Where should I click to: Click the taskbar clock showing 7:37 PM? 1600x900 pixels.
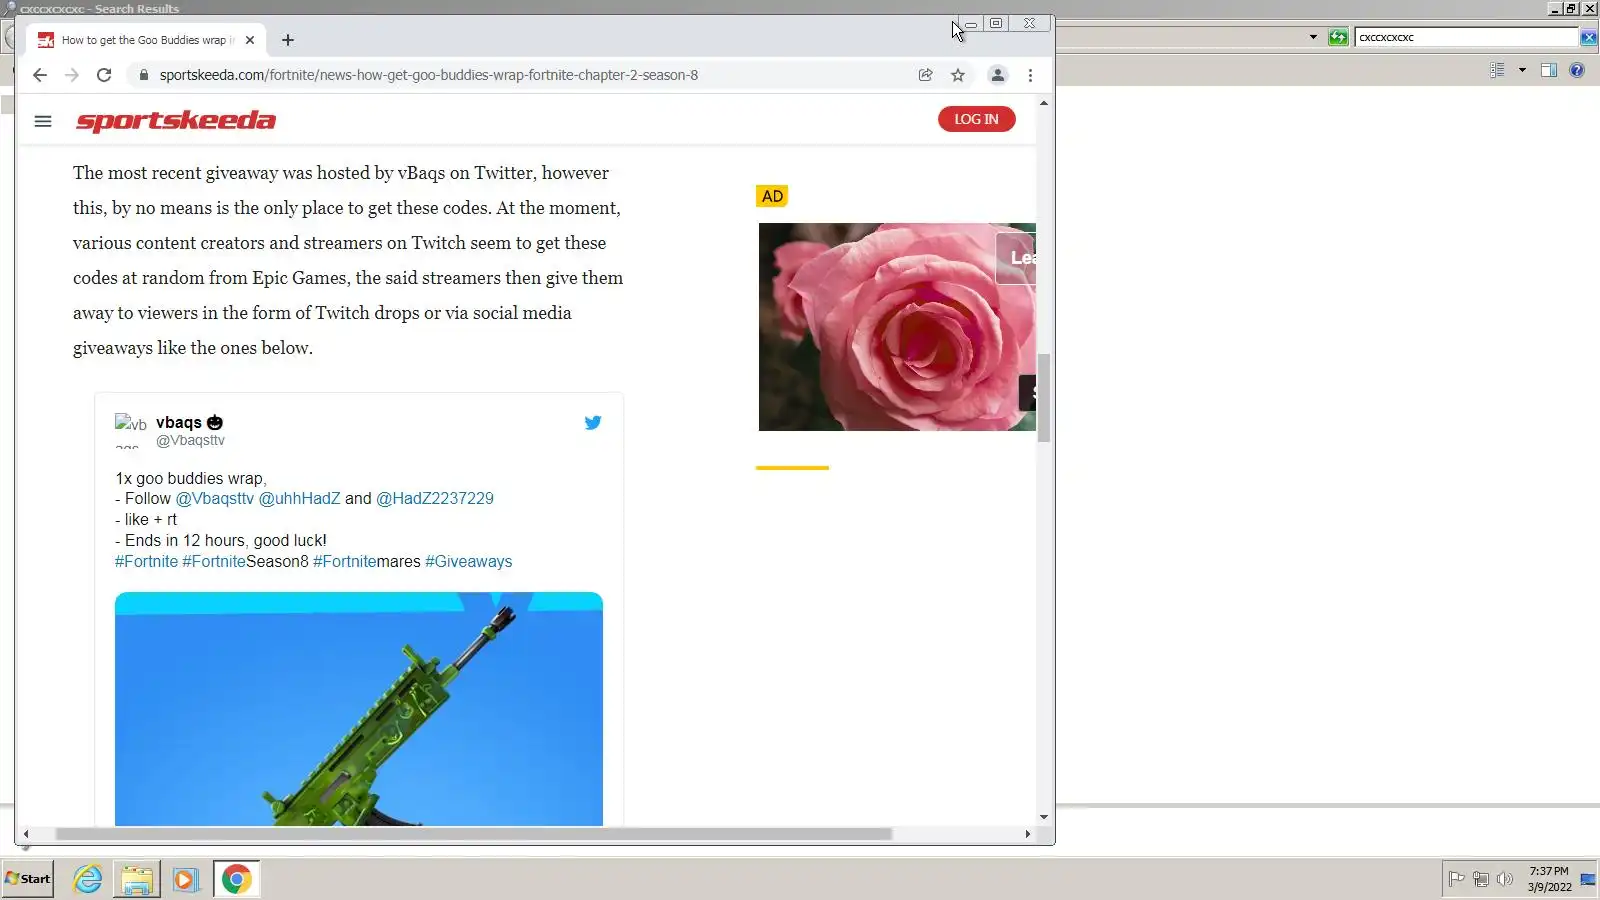(1549, 879)
